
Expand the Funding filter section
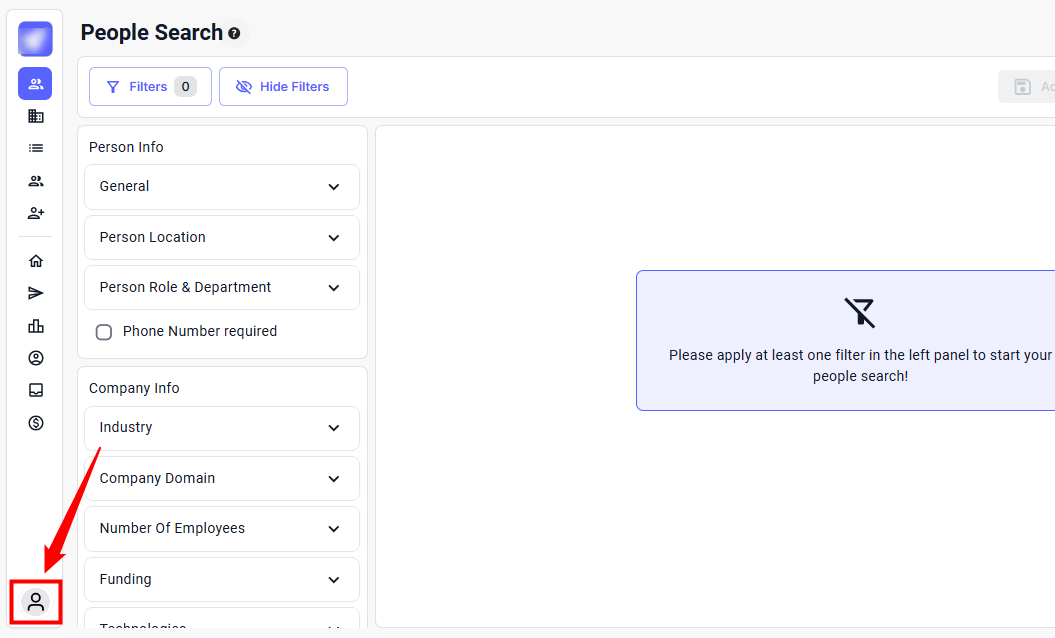221,580
